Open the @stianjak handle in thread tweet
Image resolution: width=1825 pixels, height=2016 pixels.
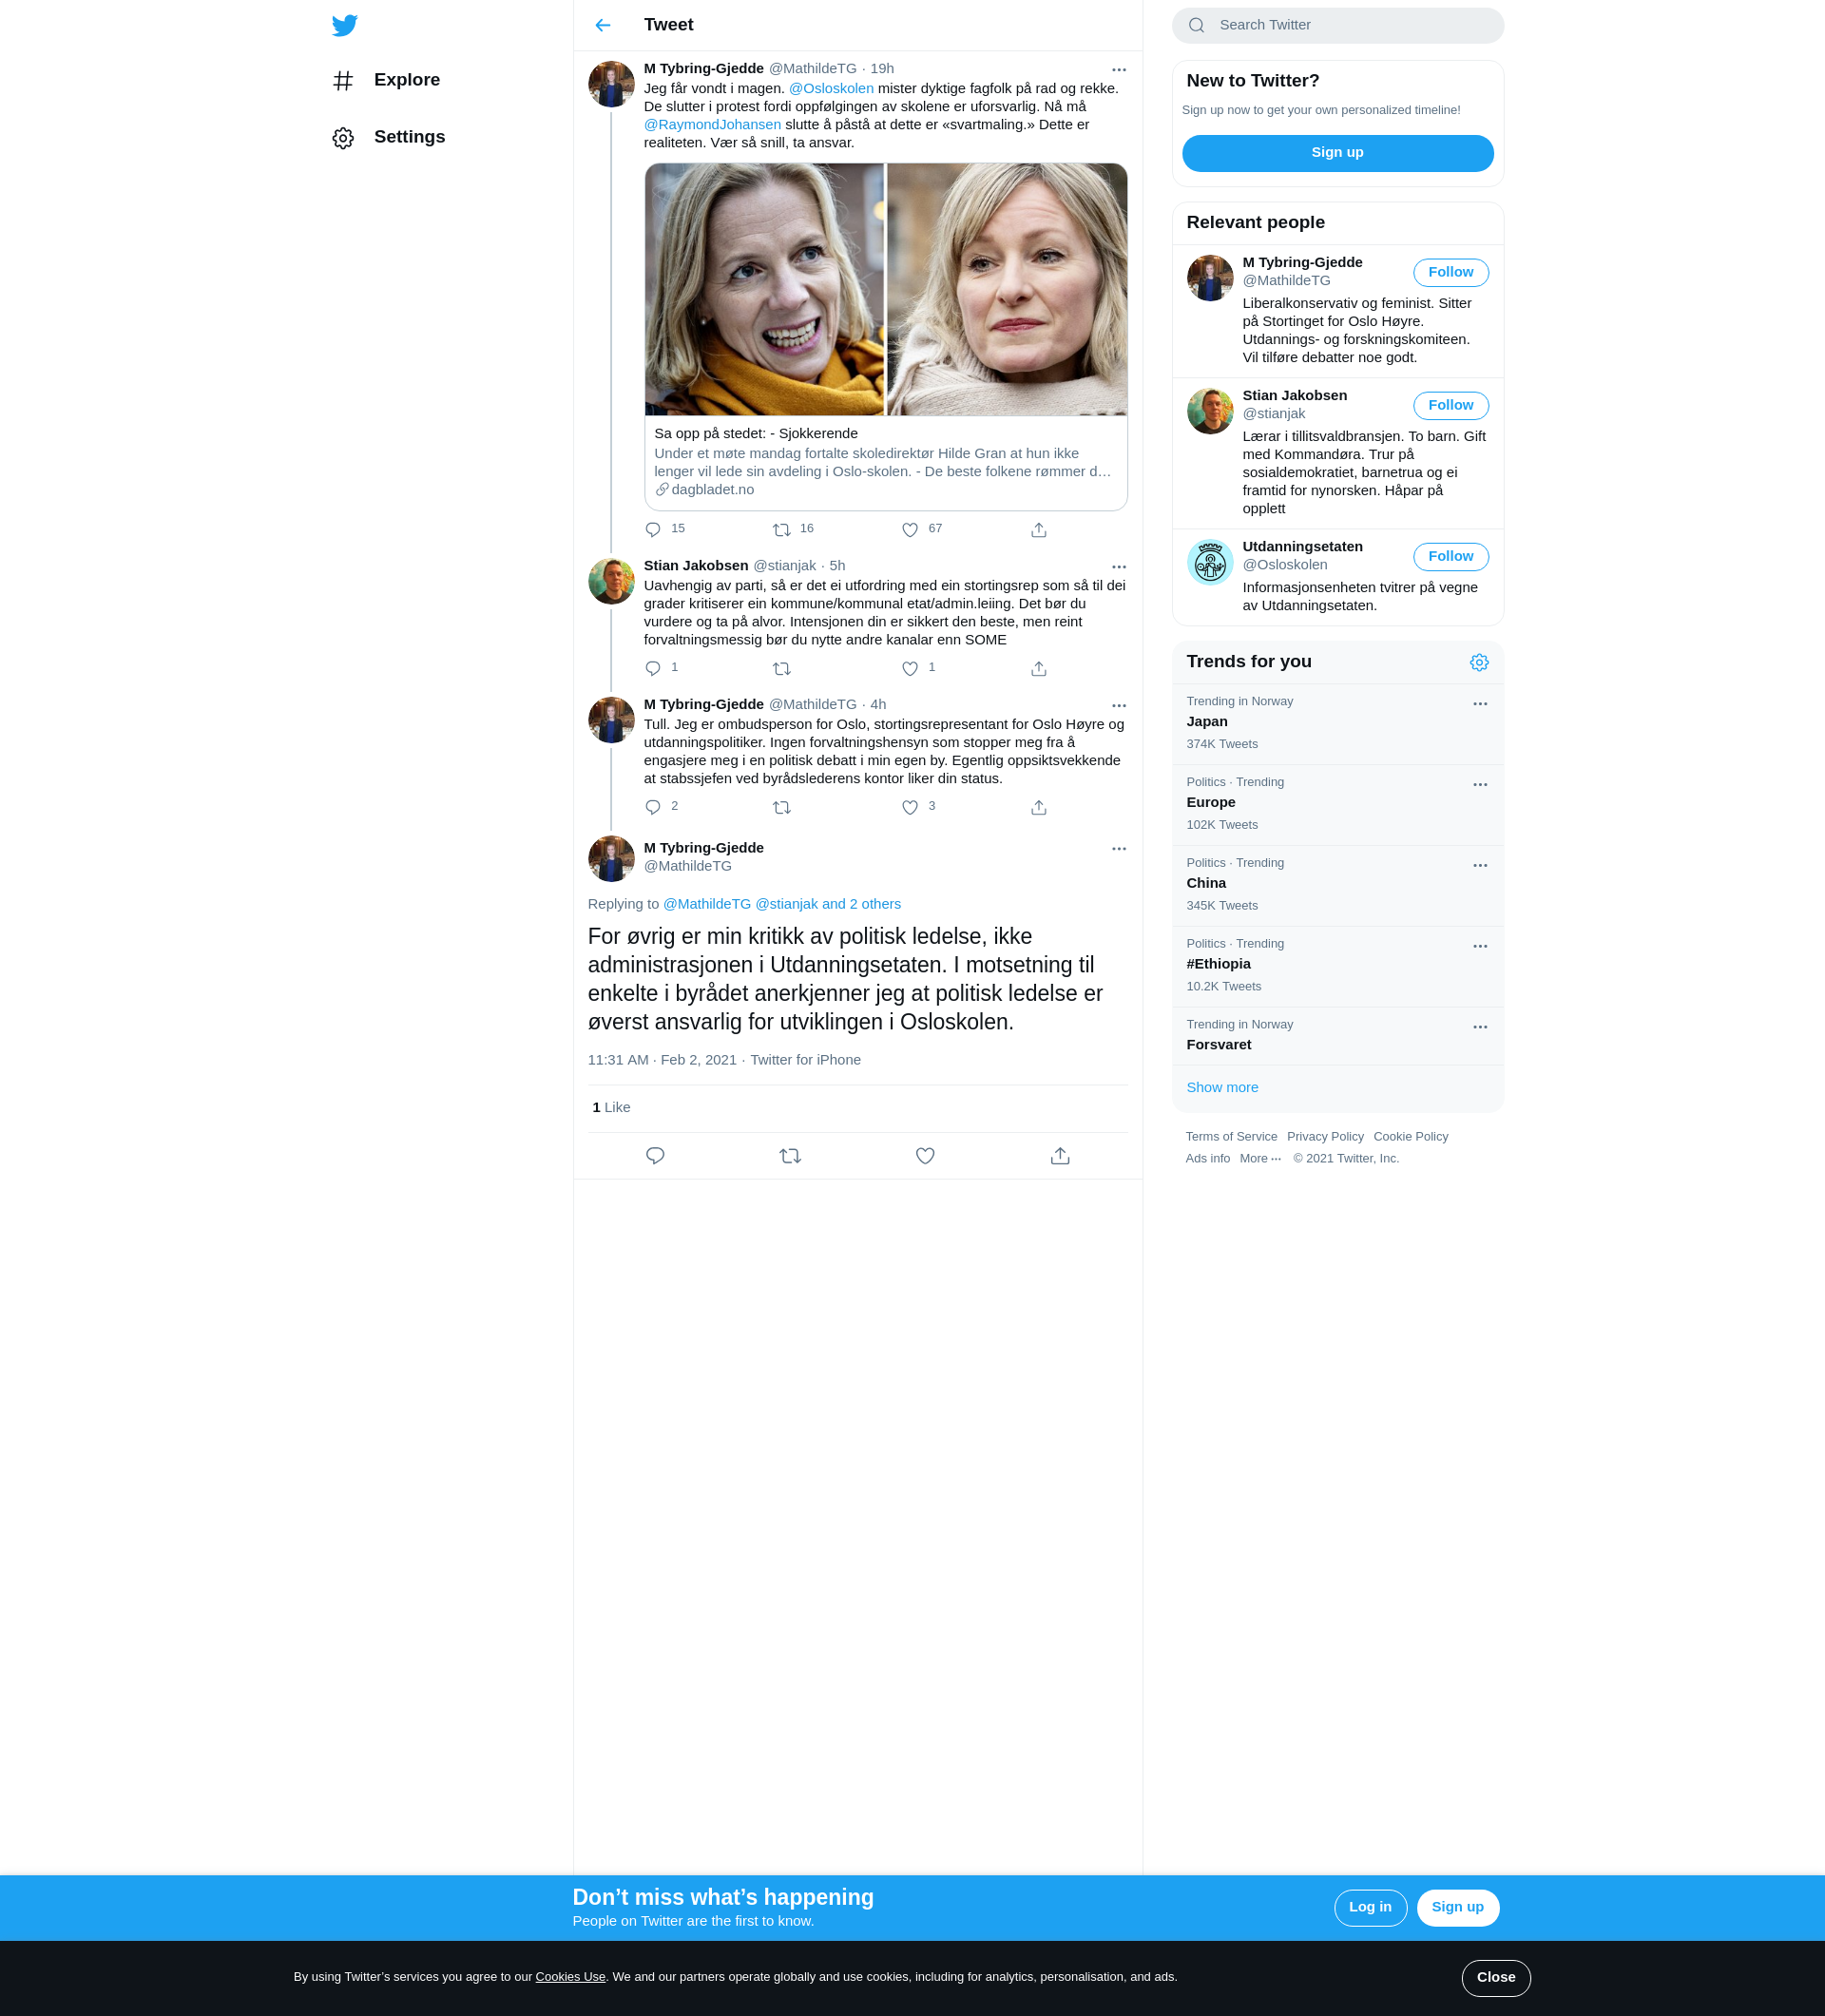pyautogui.click(x=784, y=566)
